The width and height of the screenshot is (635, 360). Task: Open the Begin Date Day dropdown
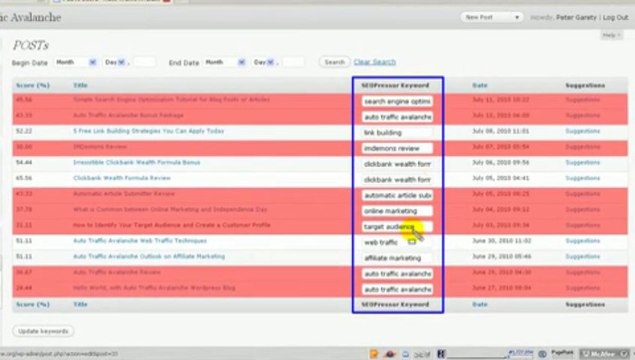point(115,62)
